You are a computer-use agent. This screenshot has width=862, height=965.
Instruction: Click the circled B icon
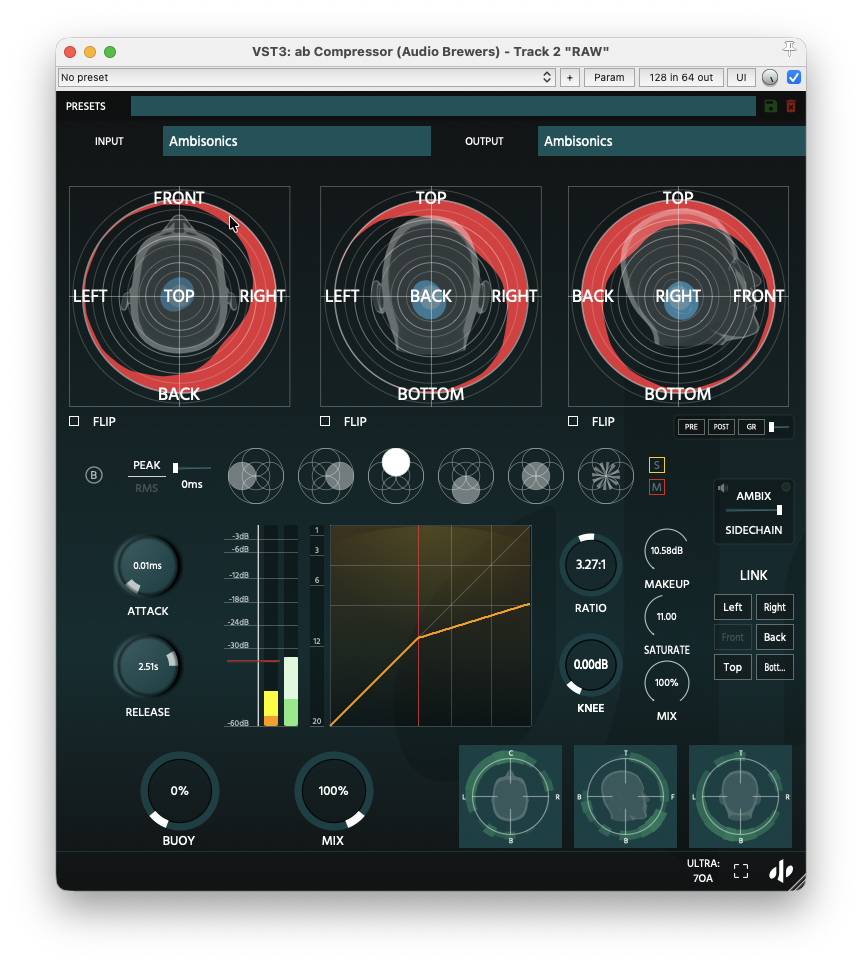(94, 474)
